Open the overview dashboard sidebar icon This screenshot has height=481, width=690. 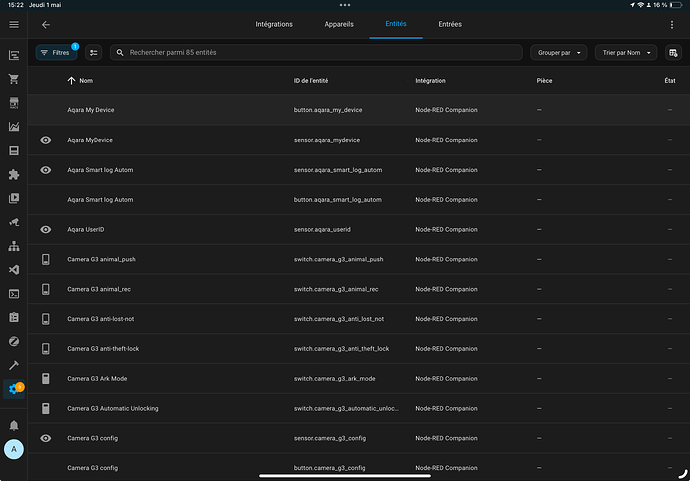(14, 55)
